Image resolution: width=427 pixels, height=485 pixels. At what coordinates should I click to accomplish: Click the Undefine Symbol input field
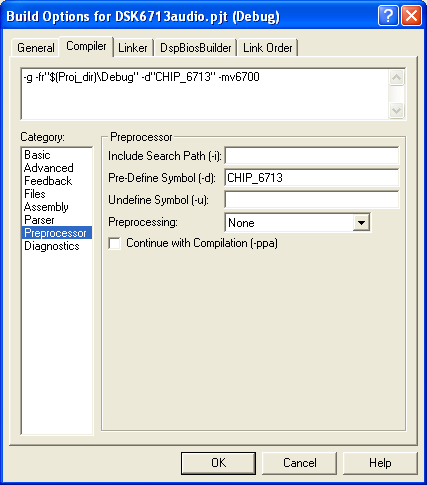(x=312, y=200)
